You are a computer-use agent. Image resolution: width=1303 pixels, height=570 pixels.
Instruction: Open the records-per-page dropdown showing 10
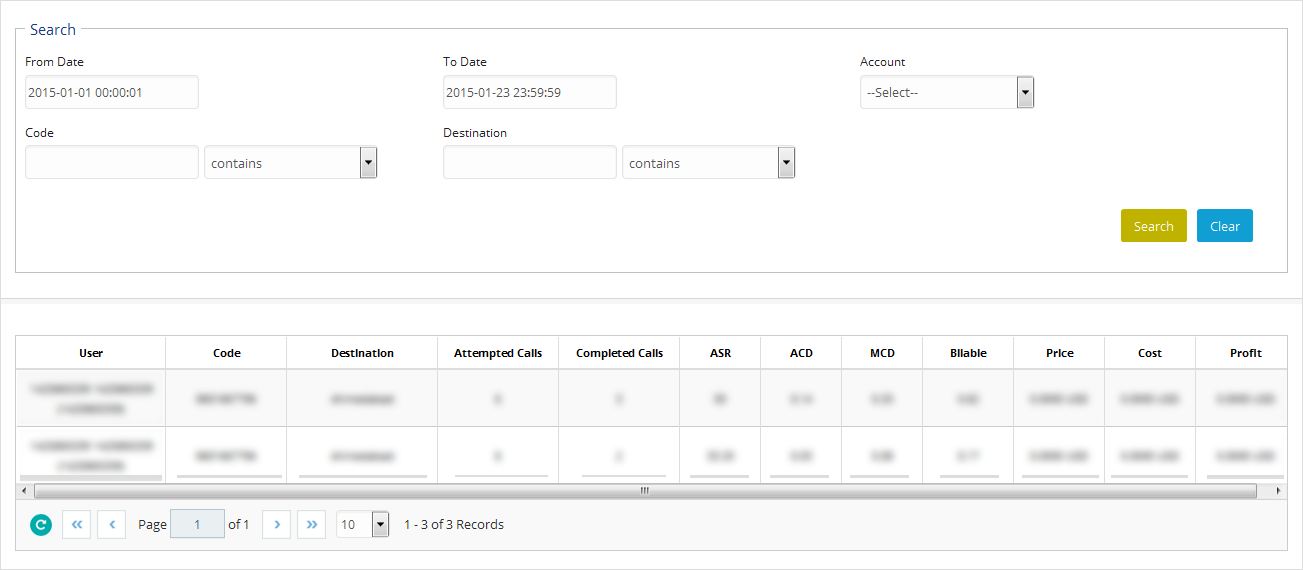pyautogui.click(x=363, y=524)
